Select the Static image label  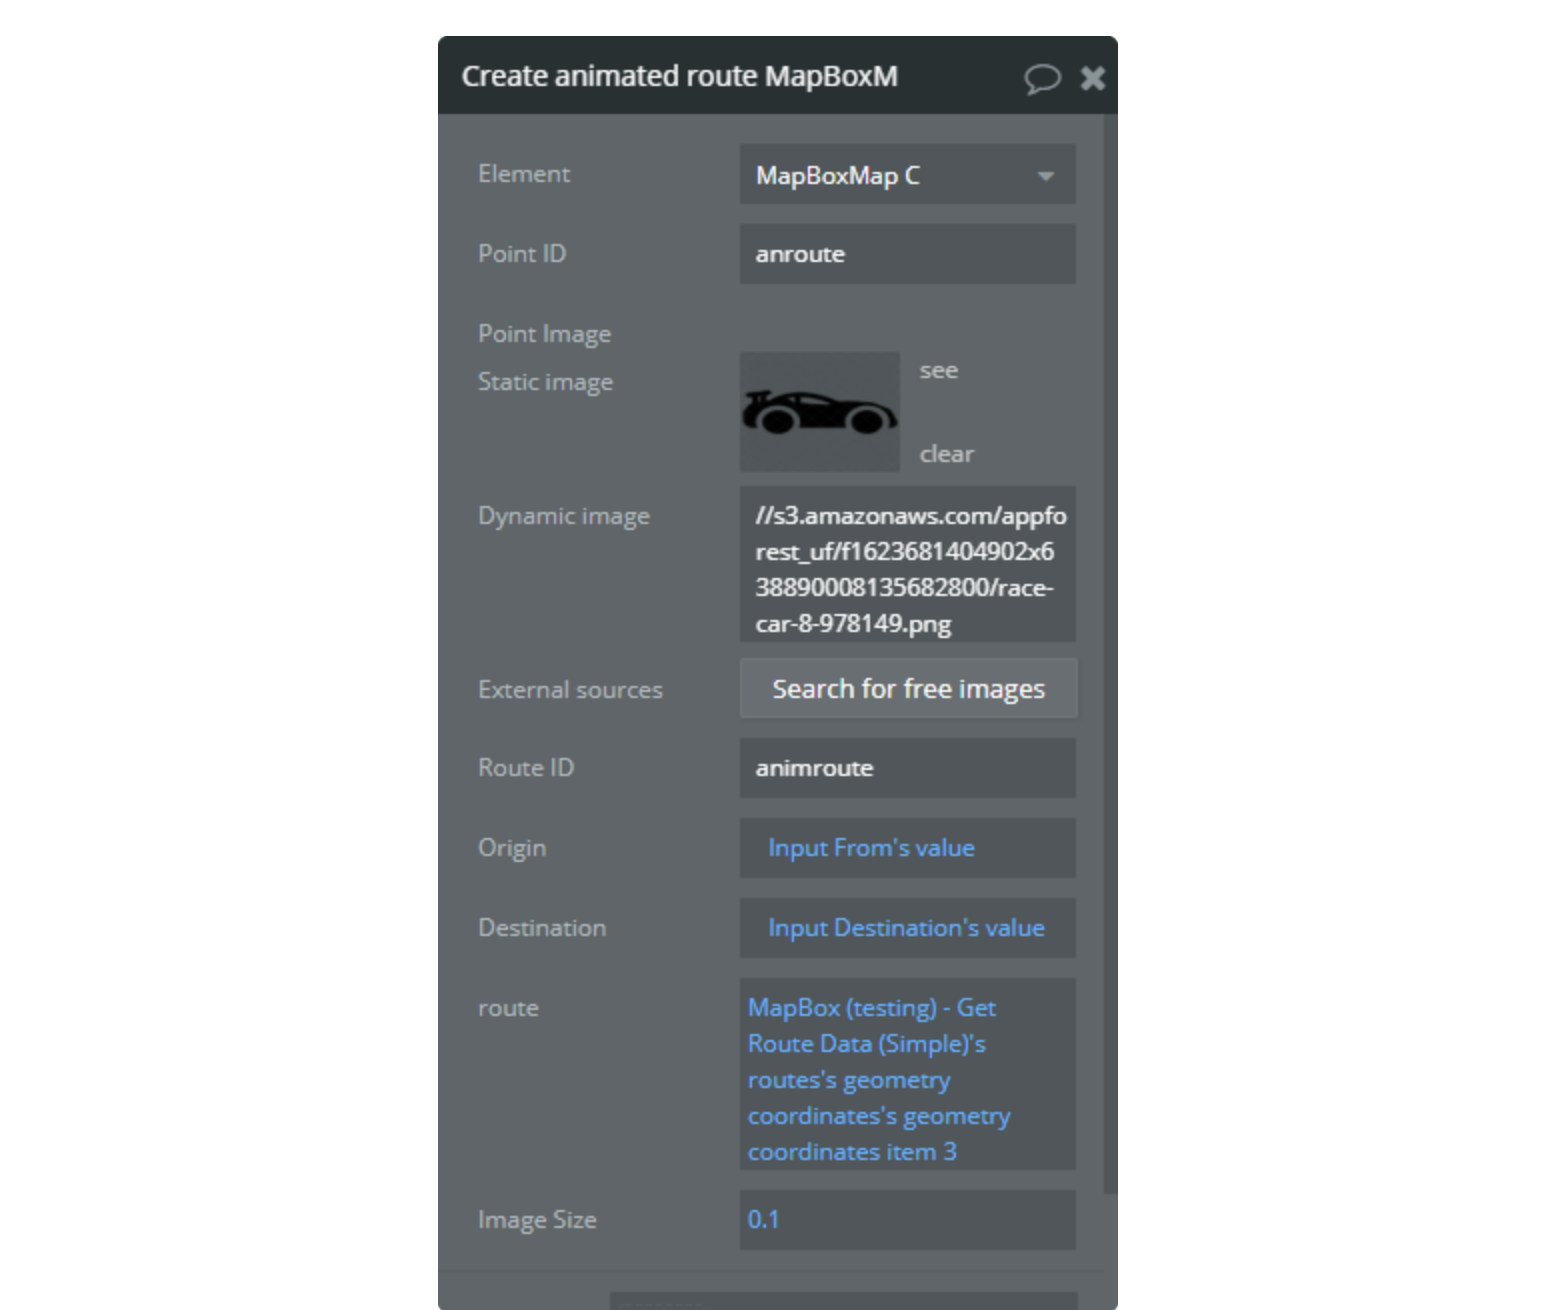pyautogui.click(x=545, y=381)
